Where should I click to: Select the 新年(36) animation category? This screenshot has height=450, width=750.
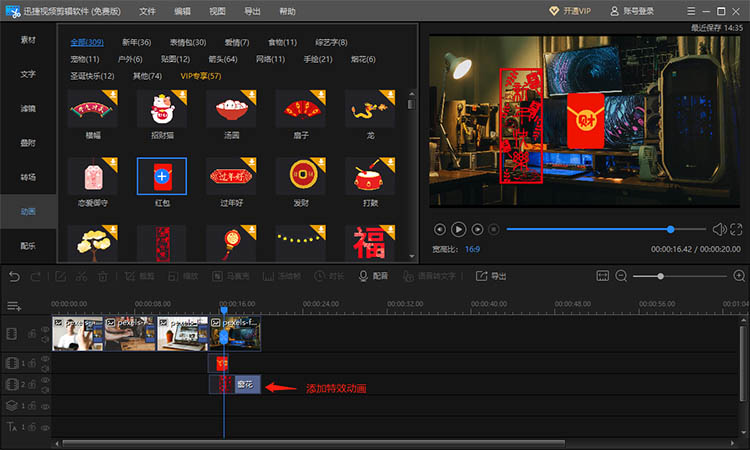[136, 42]
